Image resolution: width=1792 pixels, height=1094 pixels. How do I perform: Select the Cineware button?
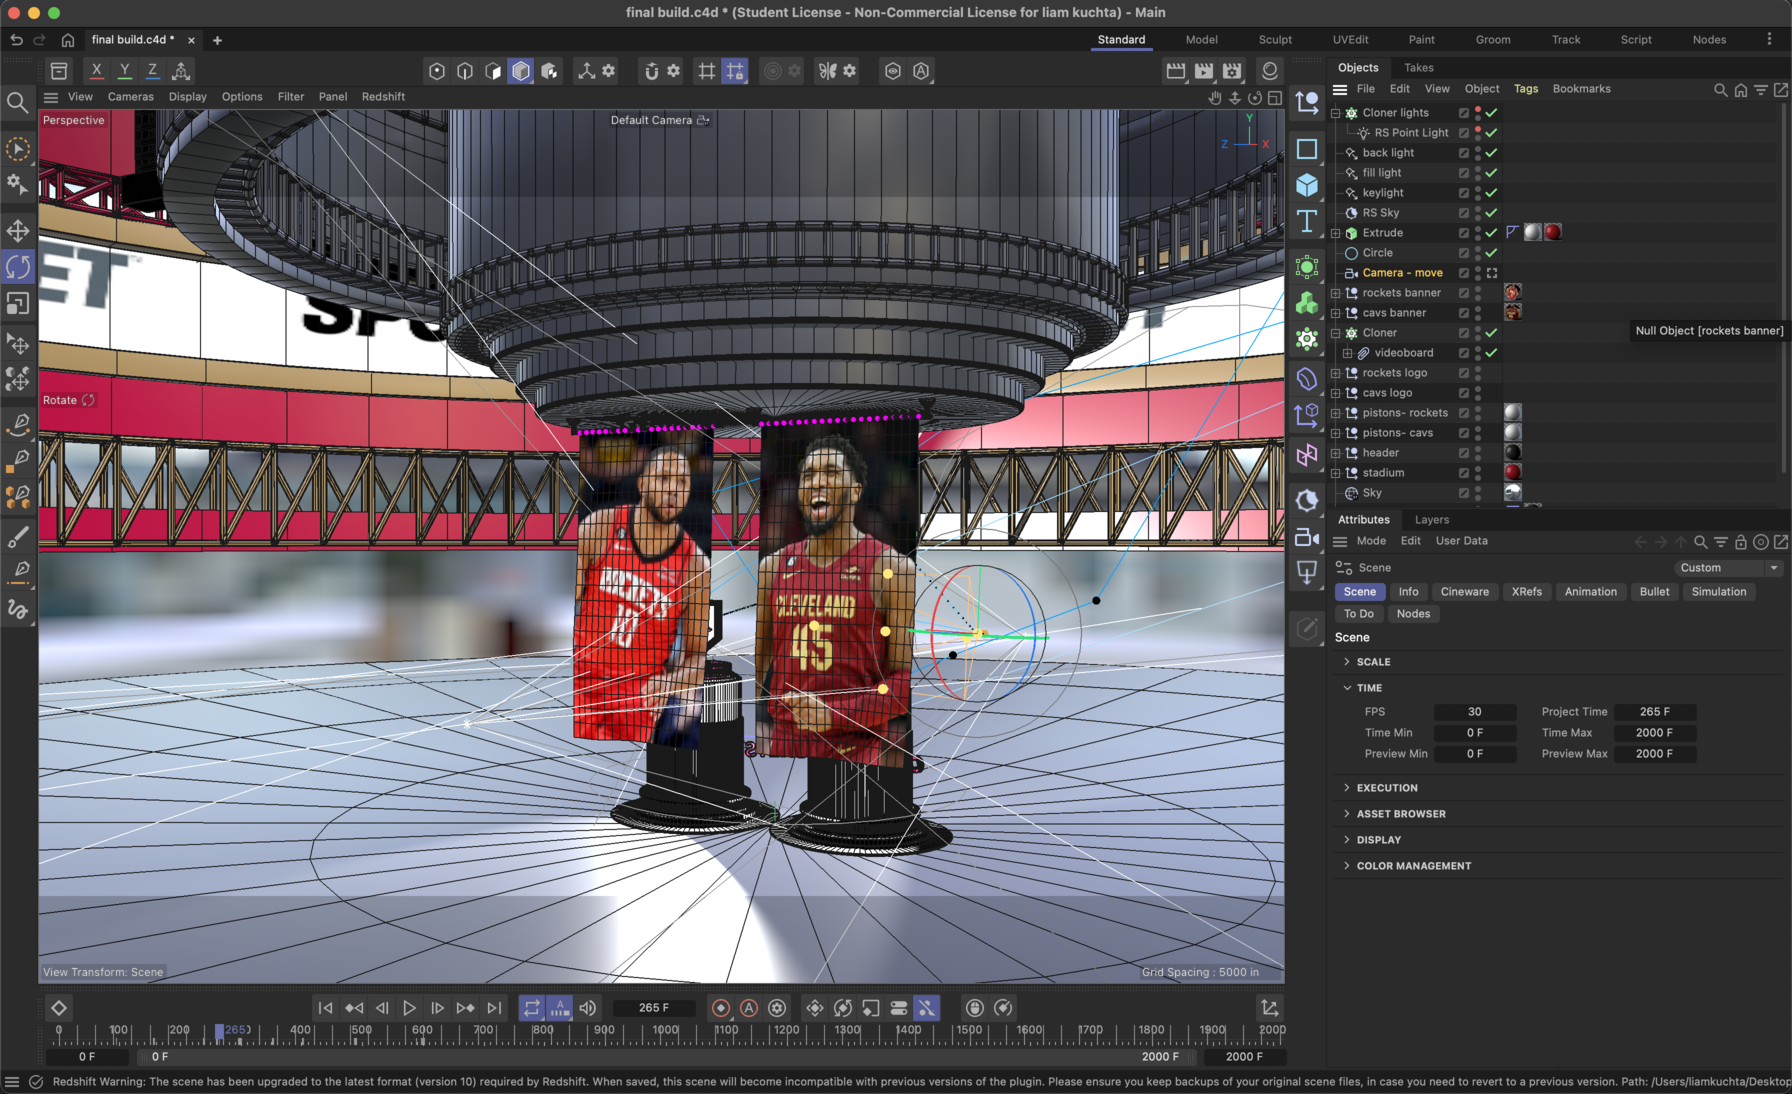click(1464, 592)
